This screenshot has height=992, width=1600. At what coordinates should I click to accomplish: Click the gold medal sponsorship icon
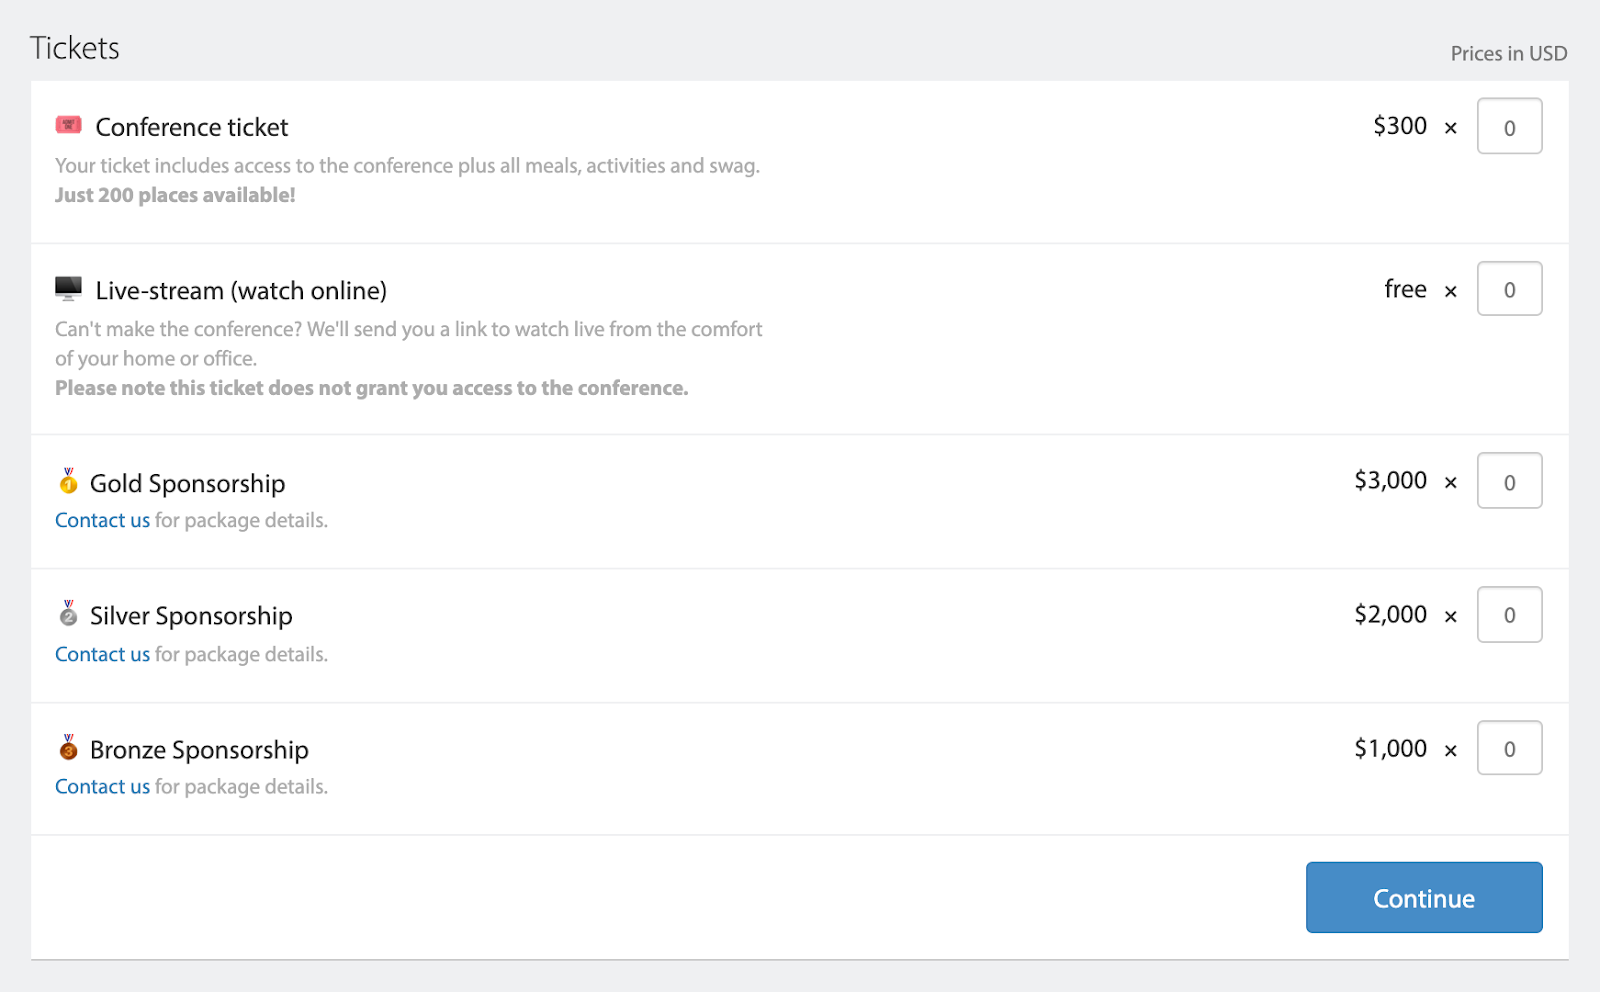68,482
